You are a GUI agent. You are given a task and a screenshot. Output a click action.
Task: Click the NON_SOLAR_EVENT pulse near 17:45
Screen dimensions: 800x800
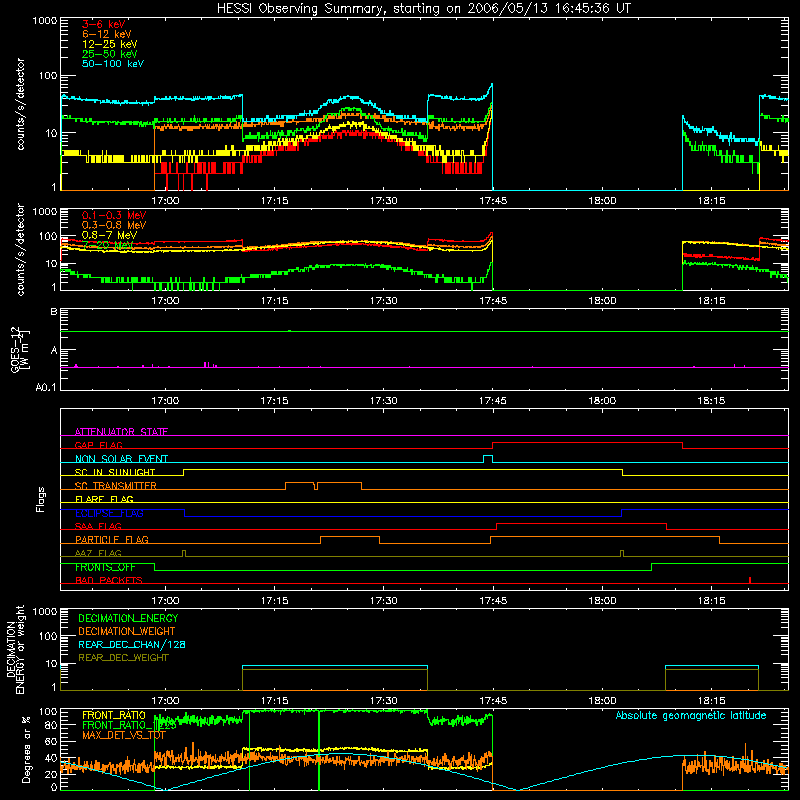point(488,459)
